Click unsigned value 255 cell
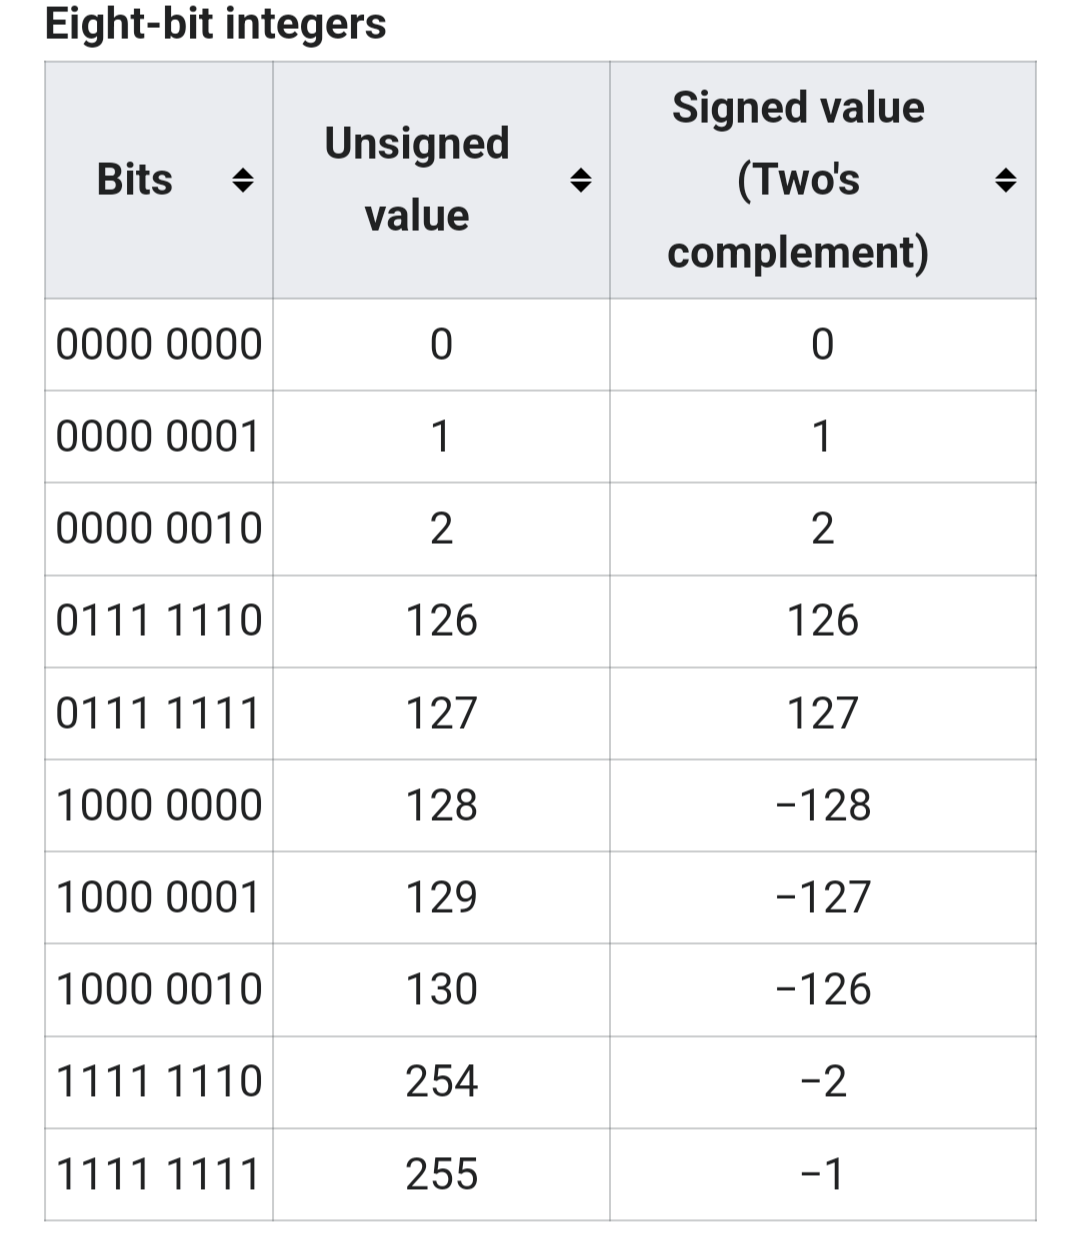The height and width of the screenshot is (1254, 1080). pos(441,1174)
